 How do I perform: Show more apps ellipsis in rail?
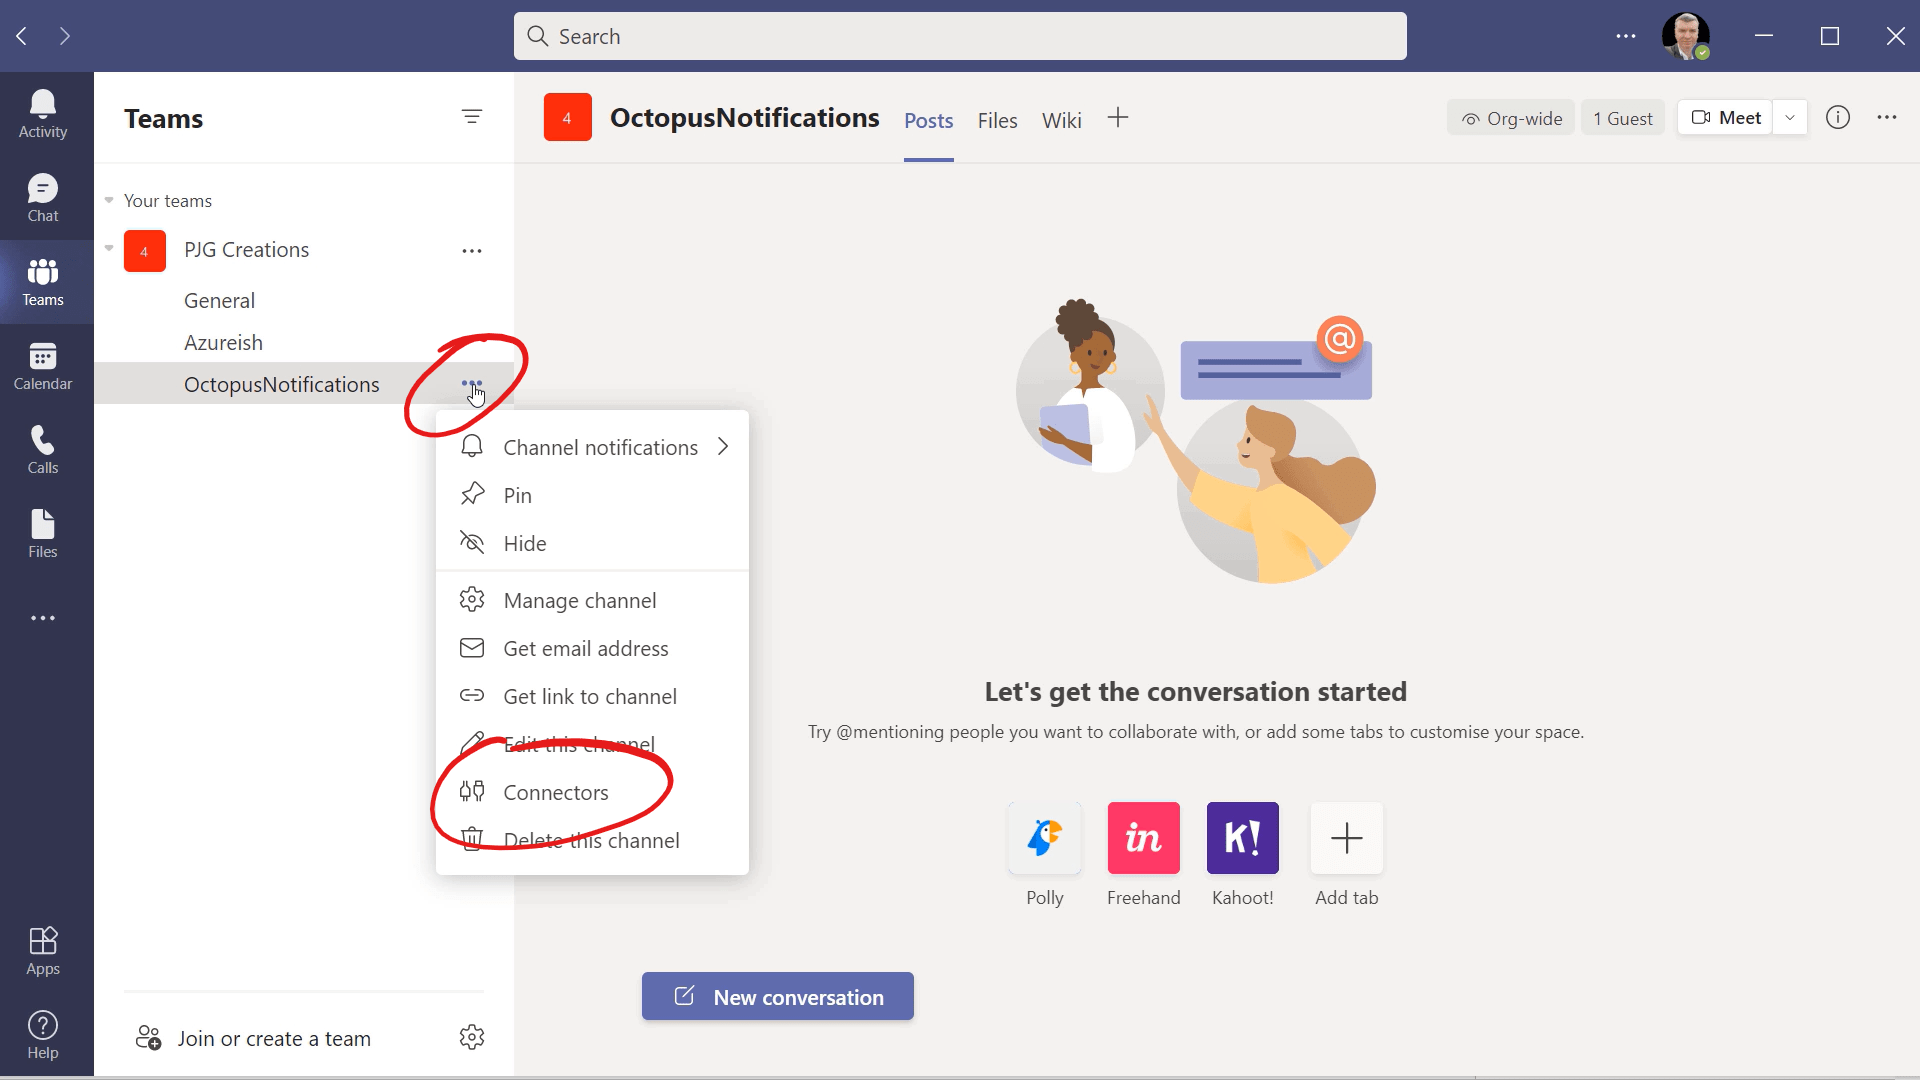pyautogui.click(x=43, y=618)
